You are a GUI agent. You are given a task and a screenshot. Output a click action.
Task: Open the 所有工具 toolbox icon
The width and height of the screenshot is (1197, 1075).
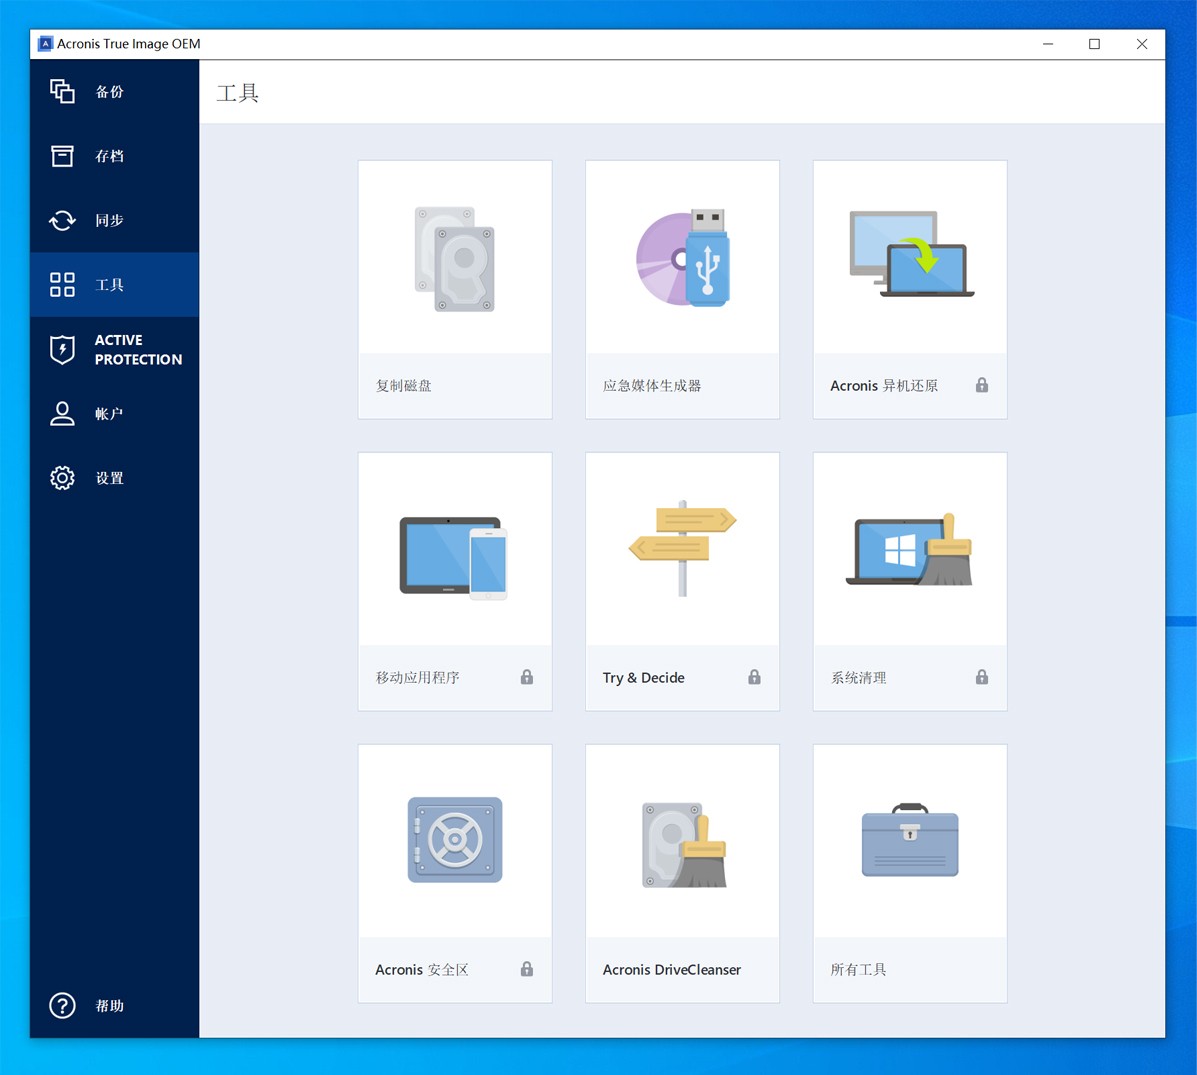click(x=910, y=841)
